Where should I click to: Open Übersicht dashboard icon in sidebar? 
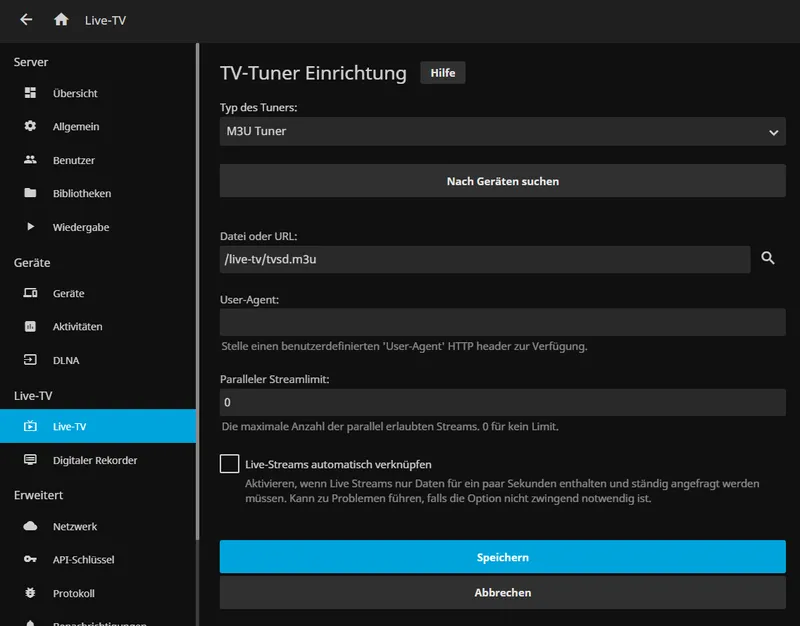(x=30, y=94)
